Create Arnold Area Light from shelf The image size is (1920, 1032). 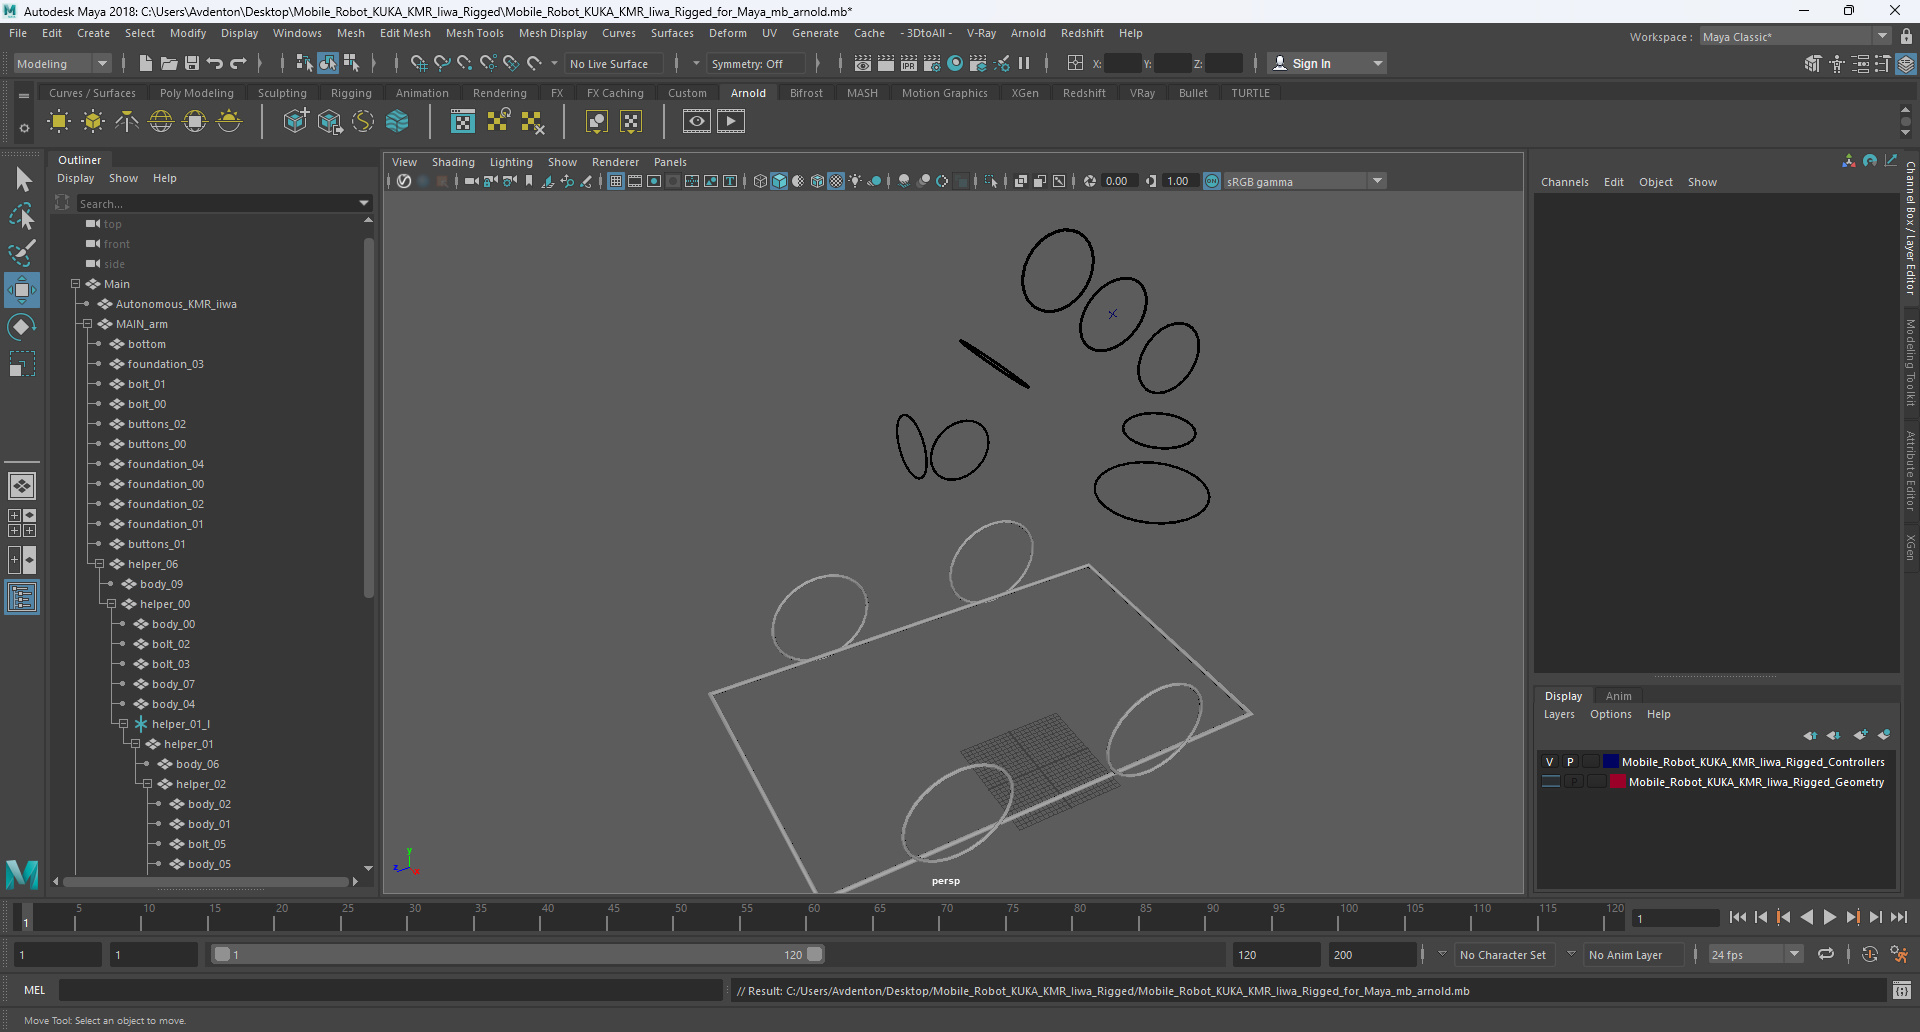[x=59, y=122]
